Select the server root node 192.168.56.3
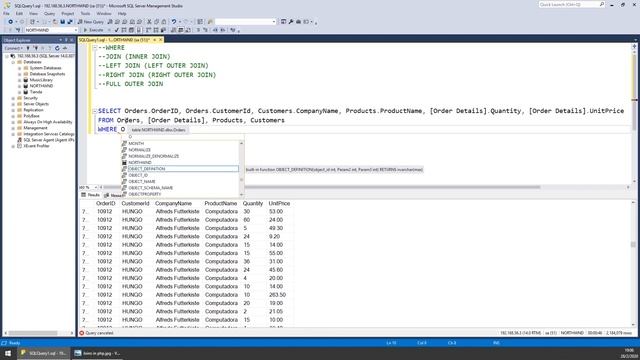640x360 pixels. 45,56
